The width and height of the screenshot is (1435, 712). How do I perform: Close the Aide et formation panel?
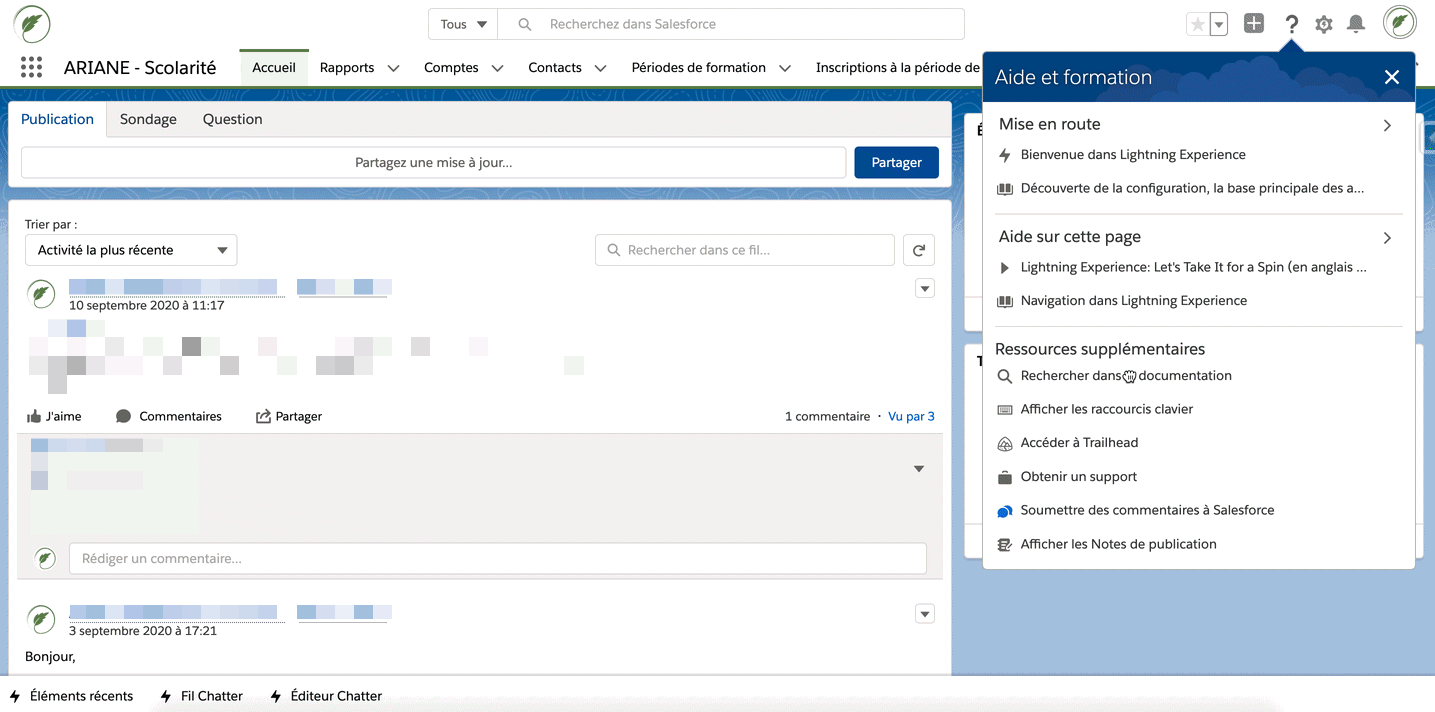click(x=1391, y=77)
